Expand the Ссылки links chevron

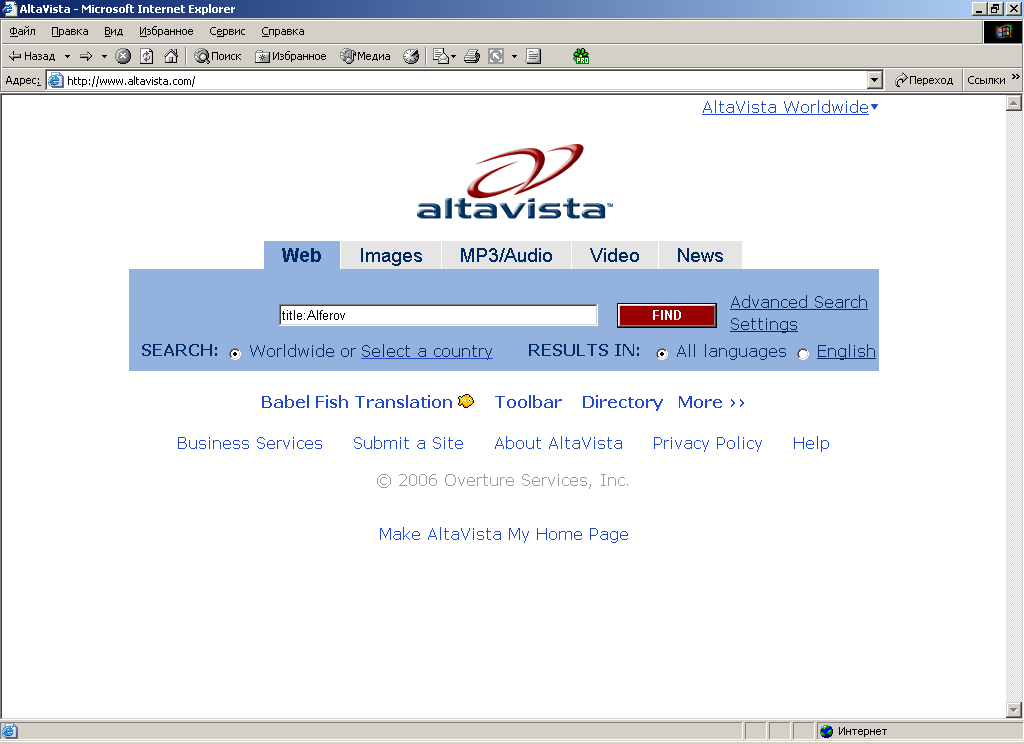tap(1016, 77)
